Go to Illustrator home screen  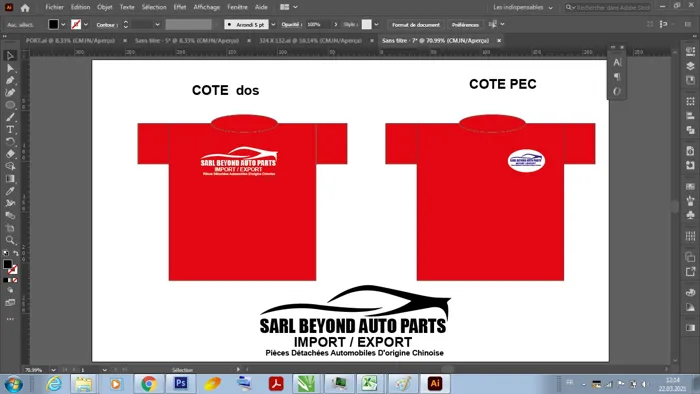tap(25, 8)
